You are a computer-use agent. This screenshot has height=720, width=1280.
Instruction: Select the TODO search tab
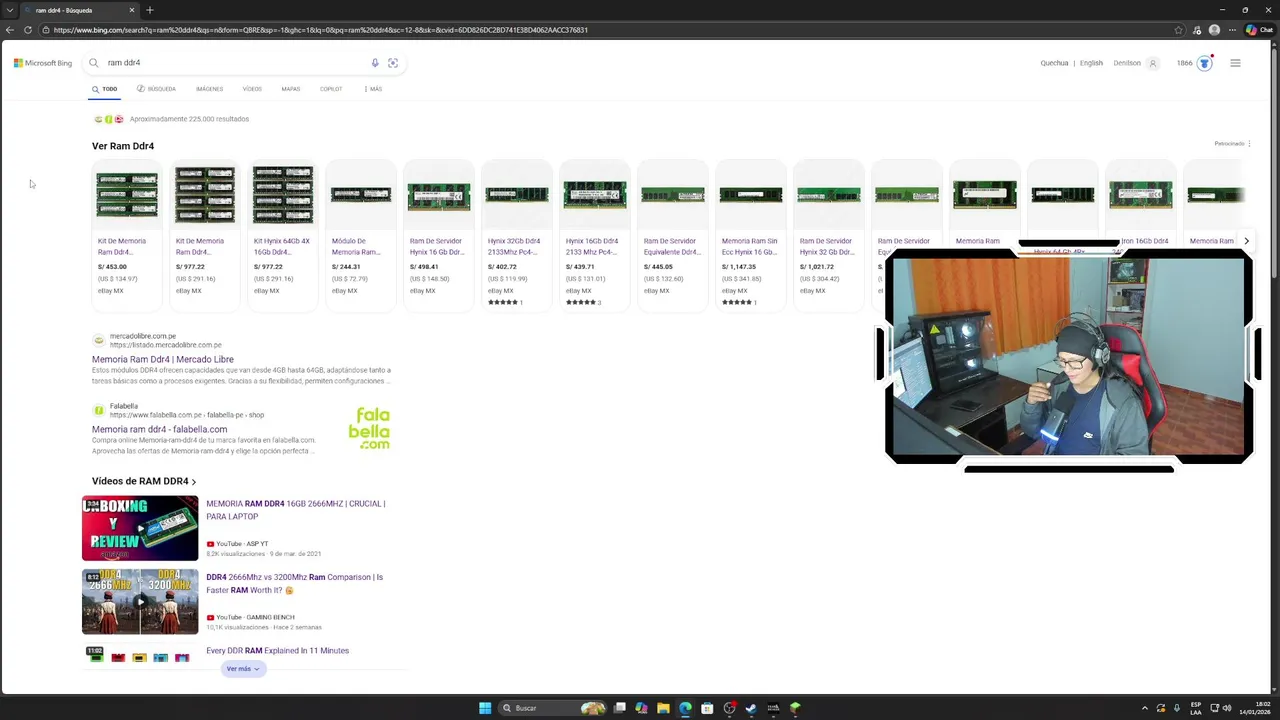pyautogui.click(x=105, y=89)
